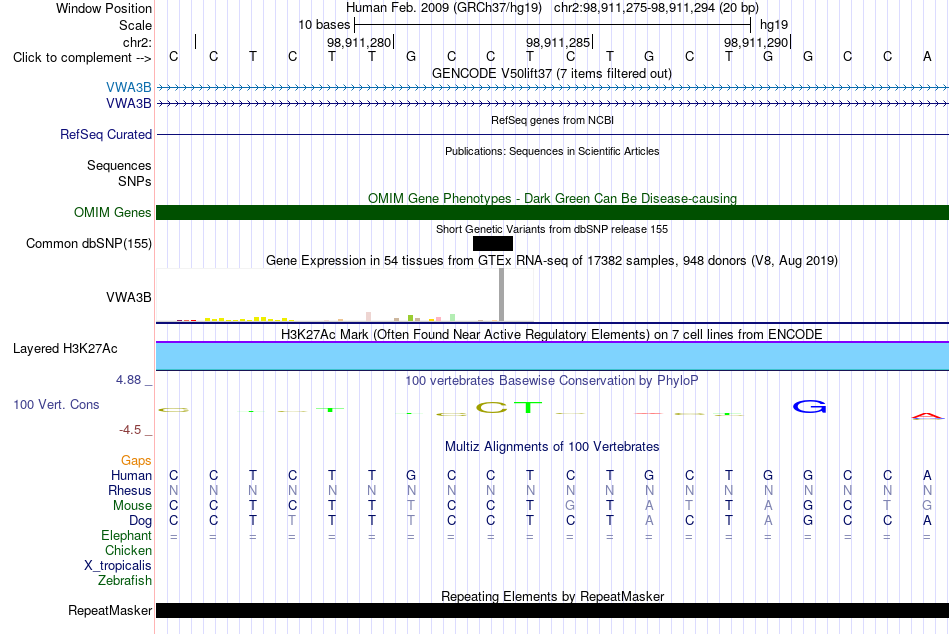Click Publications: Sequences in Scientific Articles title
The width and height of the screenshot is (950, 634).
click(552, 151)
